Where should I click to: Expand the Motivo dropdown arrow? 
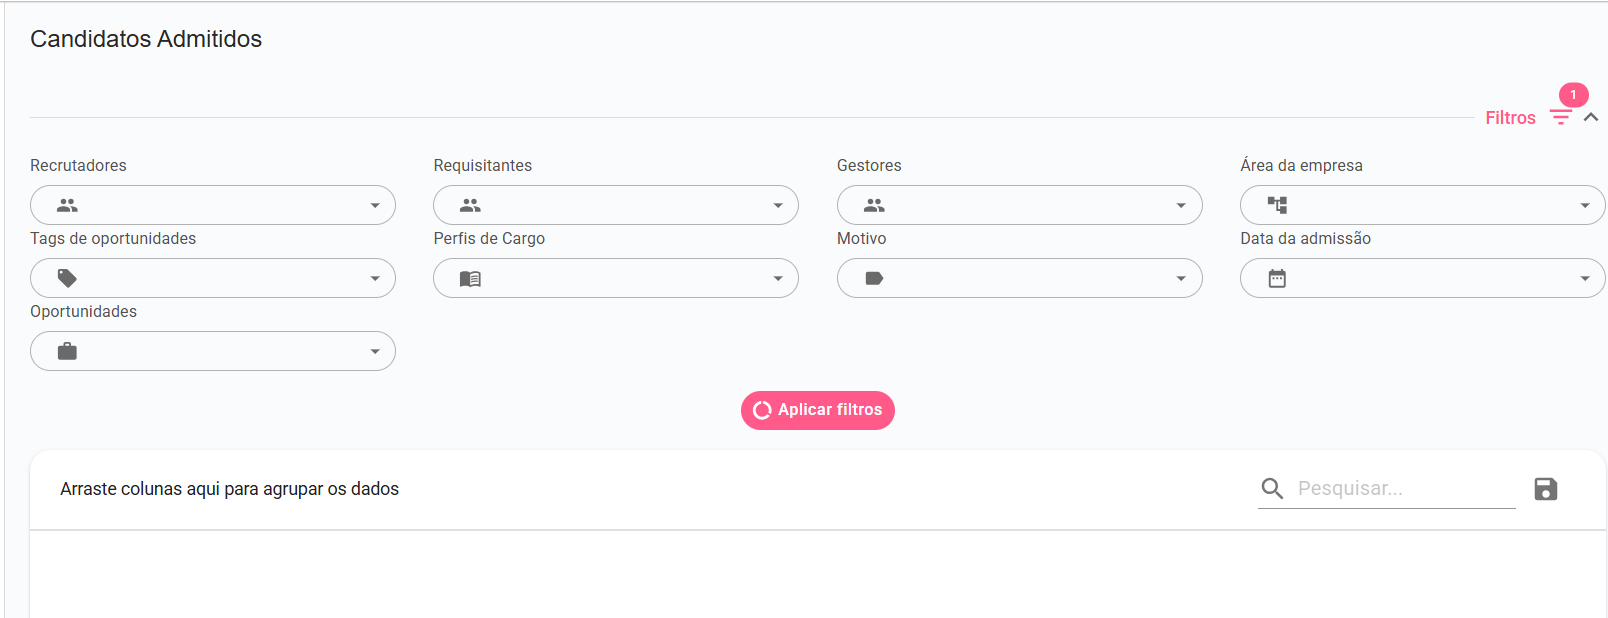click(1181, 278)
